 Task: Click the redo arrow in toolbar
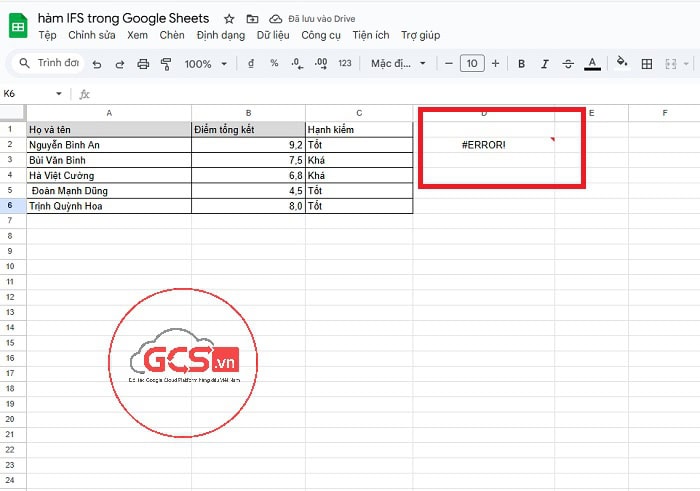click(x=120, y=64)
